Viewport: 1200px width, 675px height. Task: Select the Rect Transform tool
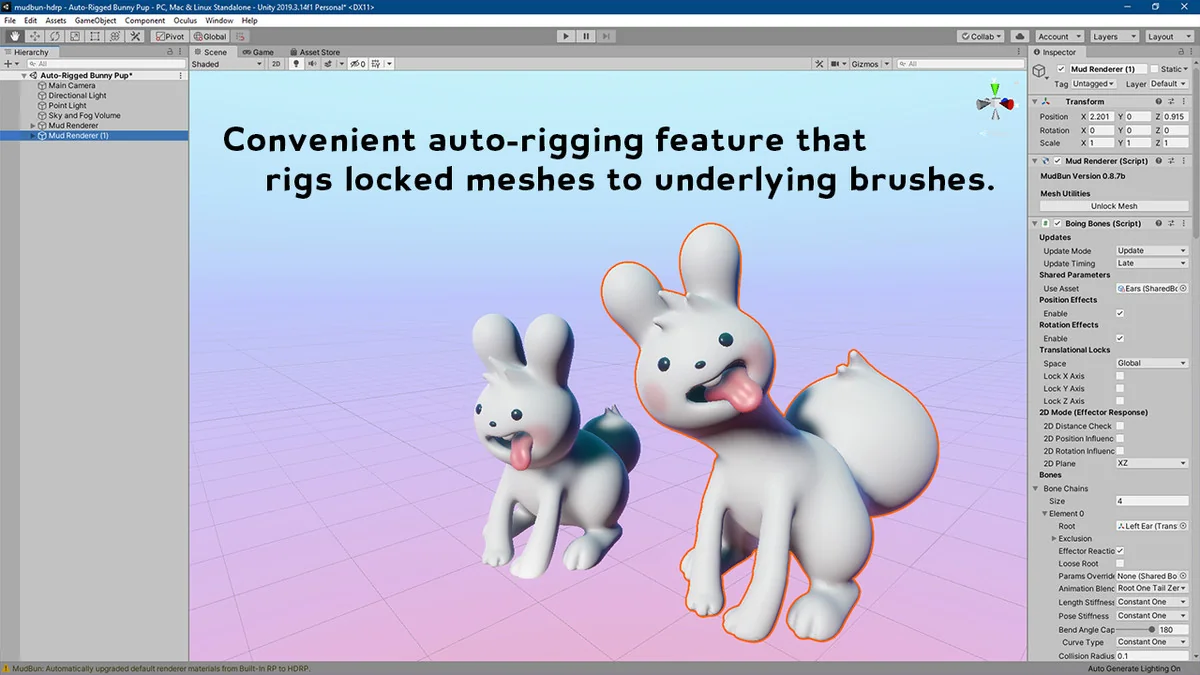pyautogui.click(x=95, y=36)
